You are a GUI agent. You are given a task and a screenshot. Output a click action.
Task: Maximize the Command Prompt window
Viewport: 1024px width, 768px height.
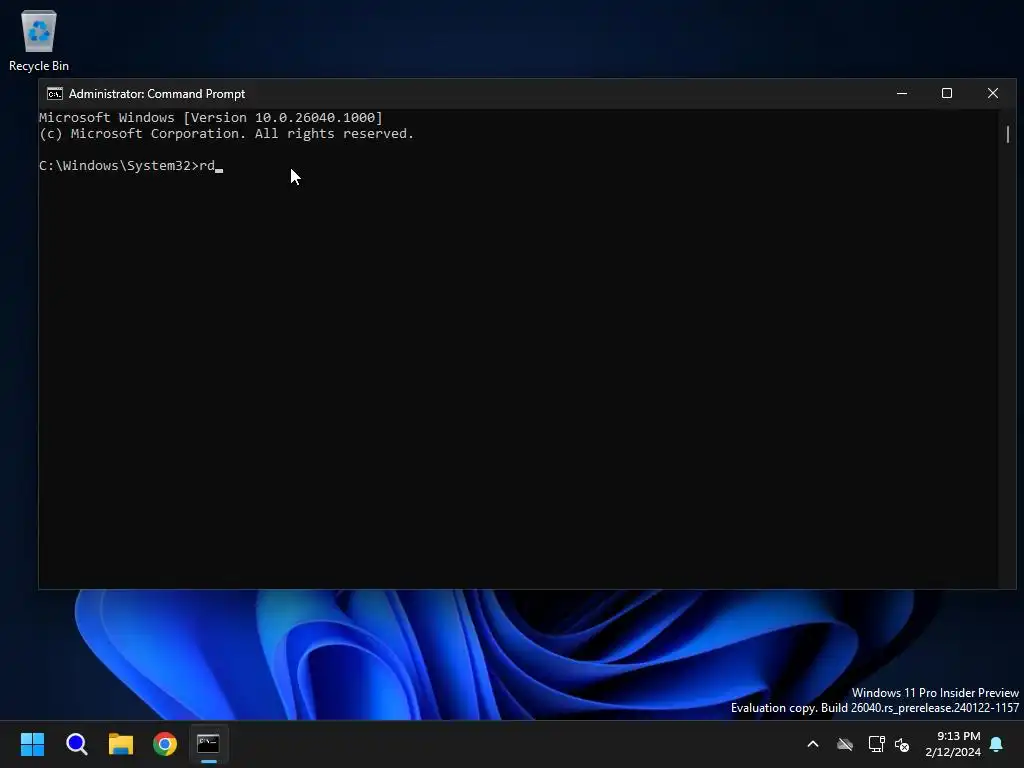tap(947, 93)
